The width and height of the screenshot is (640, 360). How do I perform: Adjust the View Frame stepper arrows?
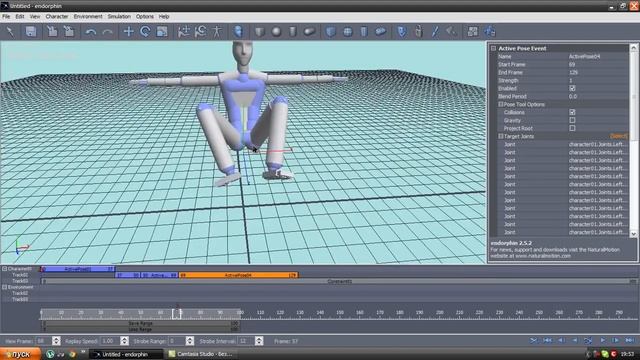tap(56, 341)
